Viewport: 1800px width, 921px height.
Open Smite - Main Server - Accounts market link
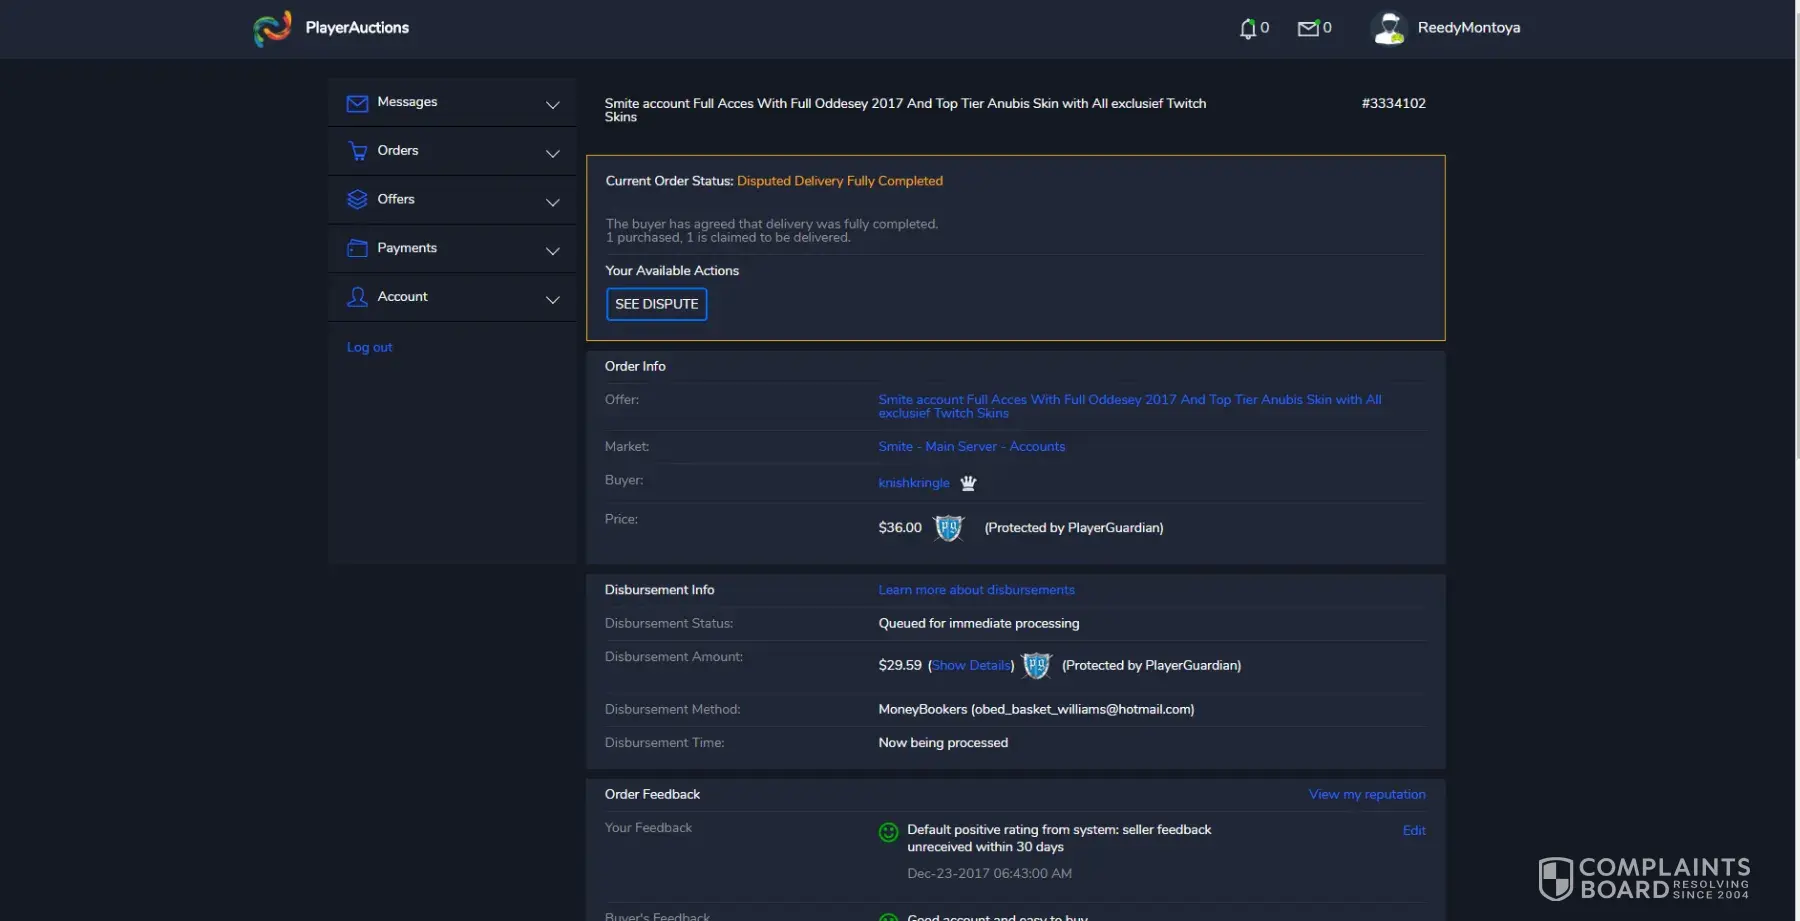(x=971, y=447)
